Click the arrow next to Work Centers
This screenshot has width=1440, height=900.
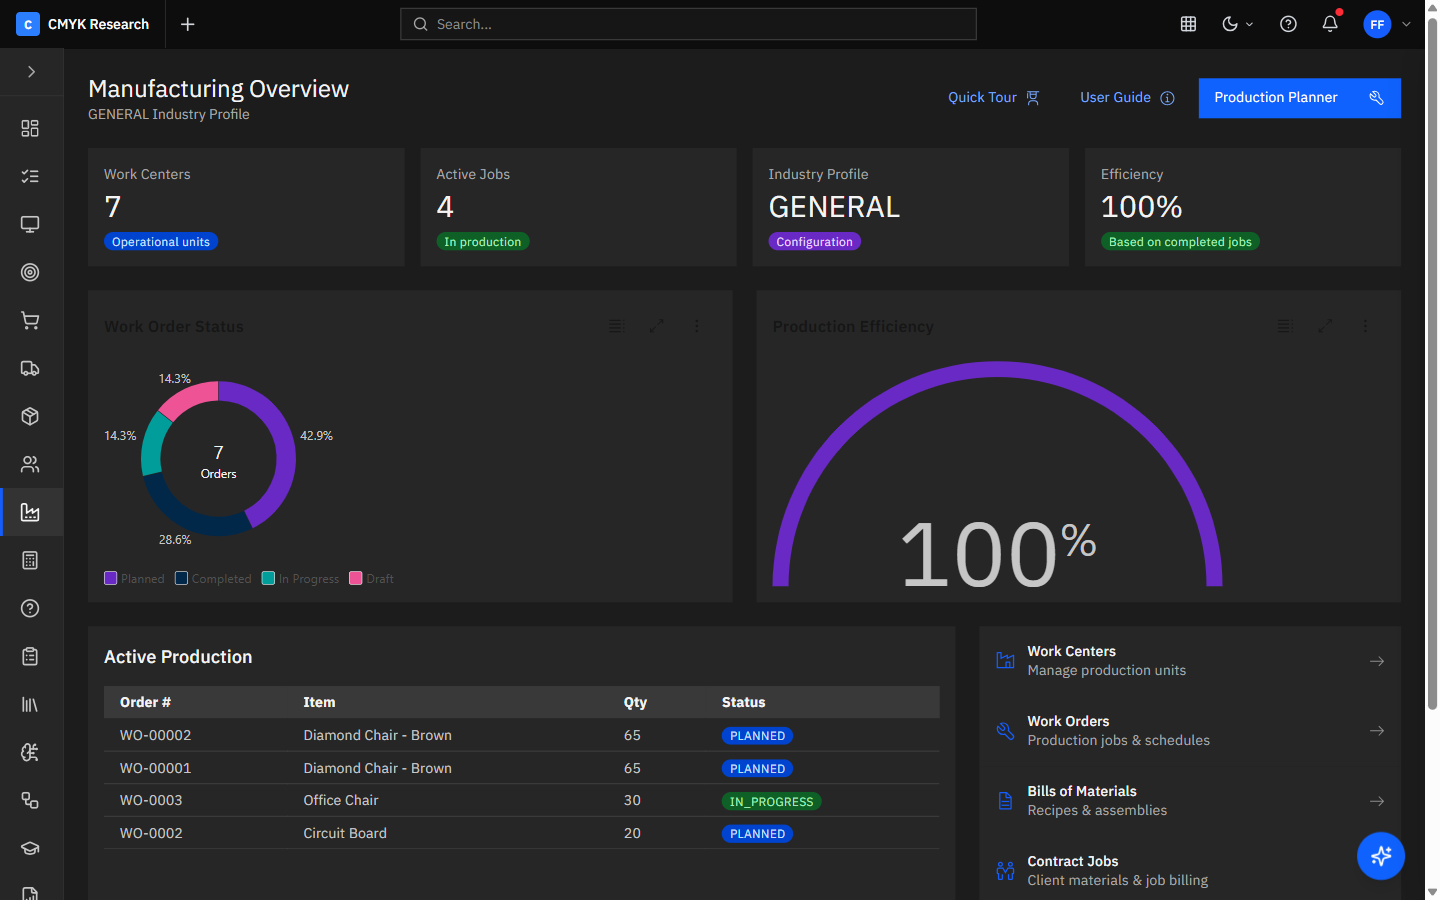coord(1377,661)
